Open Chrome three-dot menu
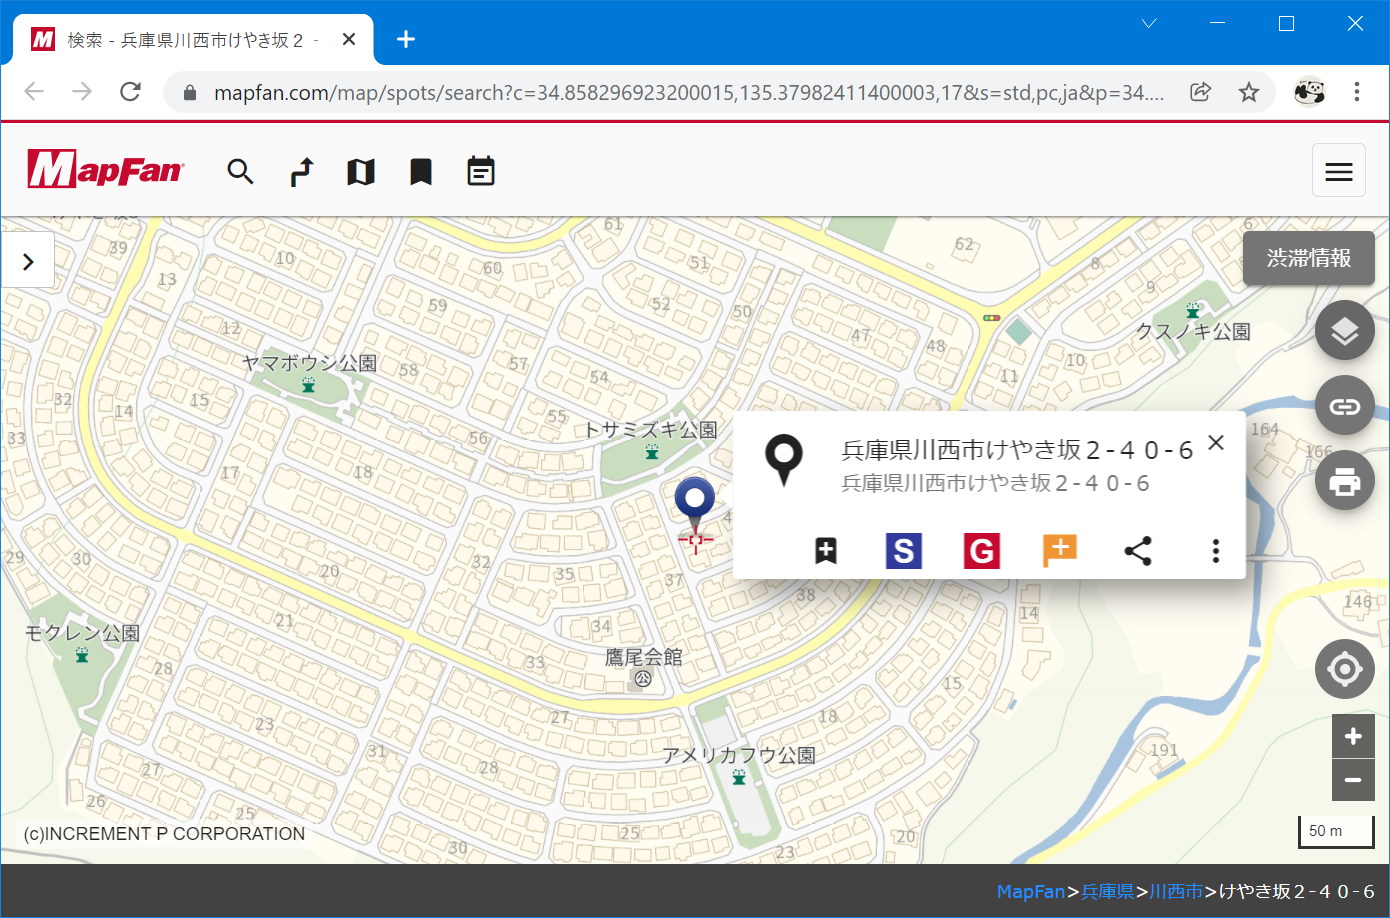Image resolution: width=1390 pixels, height=918 pixels. (x=1357, y=92)
